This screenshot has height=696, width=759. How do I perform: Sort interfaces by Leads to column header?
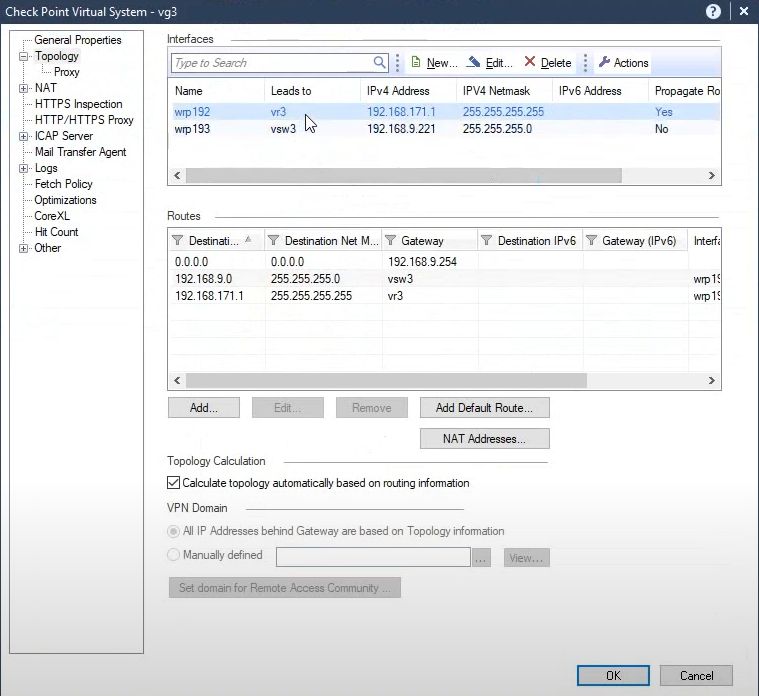312,91
